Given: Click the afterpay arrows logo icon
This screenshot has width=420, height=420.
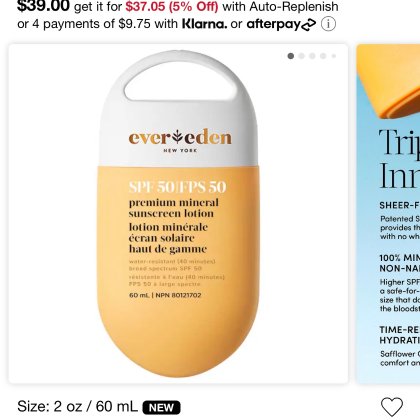Looking at the screenshot, I should tap(308, 25).
